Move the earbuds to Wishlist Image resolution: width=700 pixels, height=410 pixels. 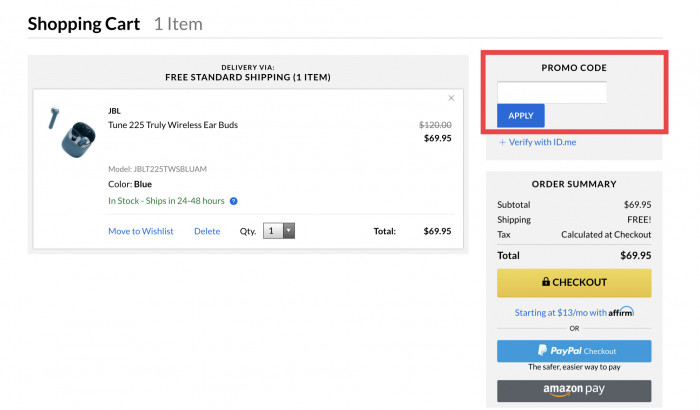[x=140, y=231]
